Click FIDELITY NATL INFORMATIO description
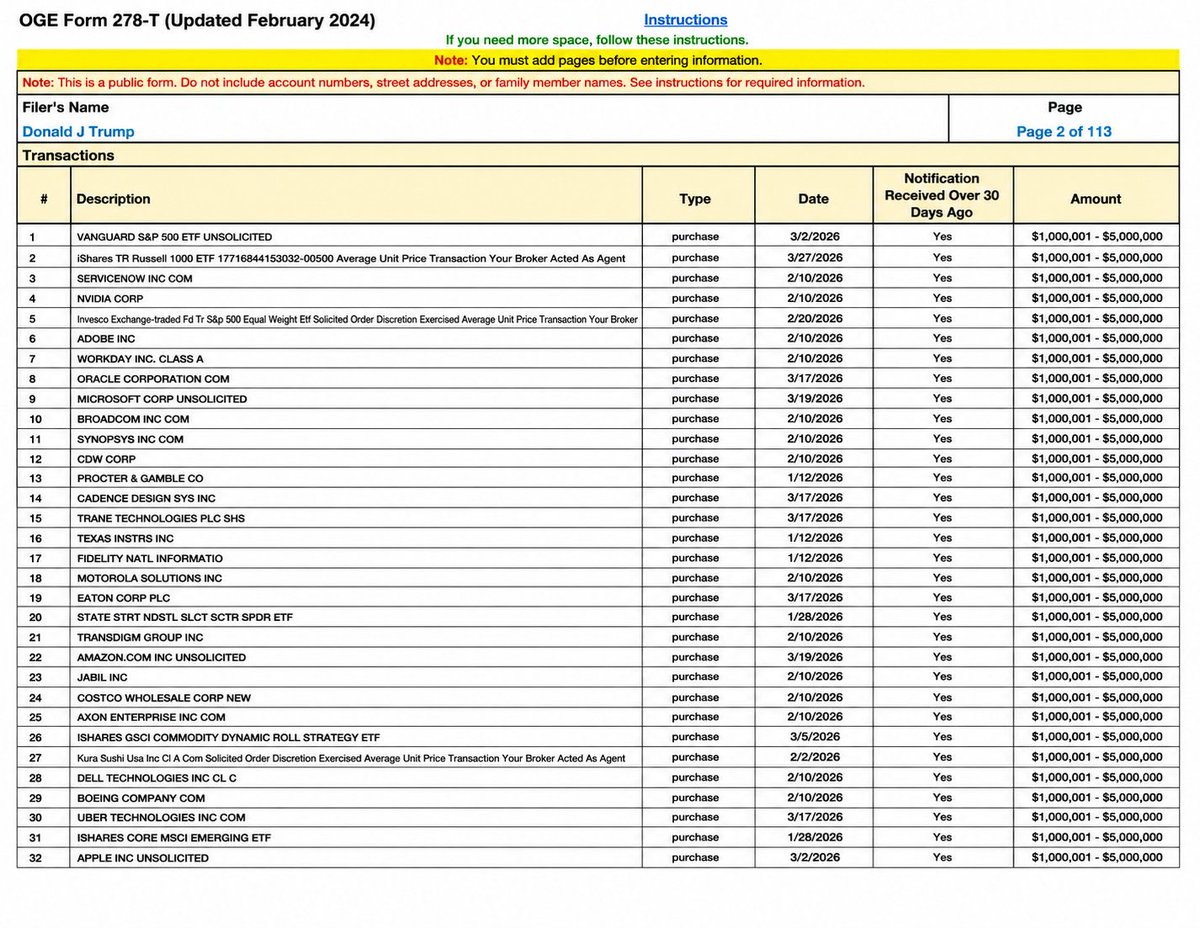 pos(150,558)
